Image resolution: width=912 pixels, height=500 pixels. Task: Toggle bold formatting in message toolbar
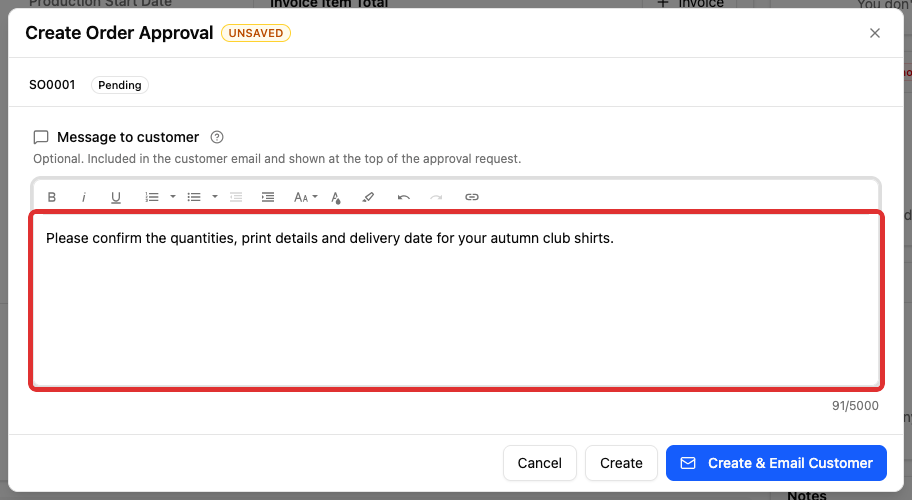pyautogui.click(x=52, y=197)
